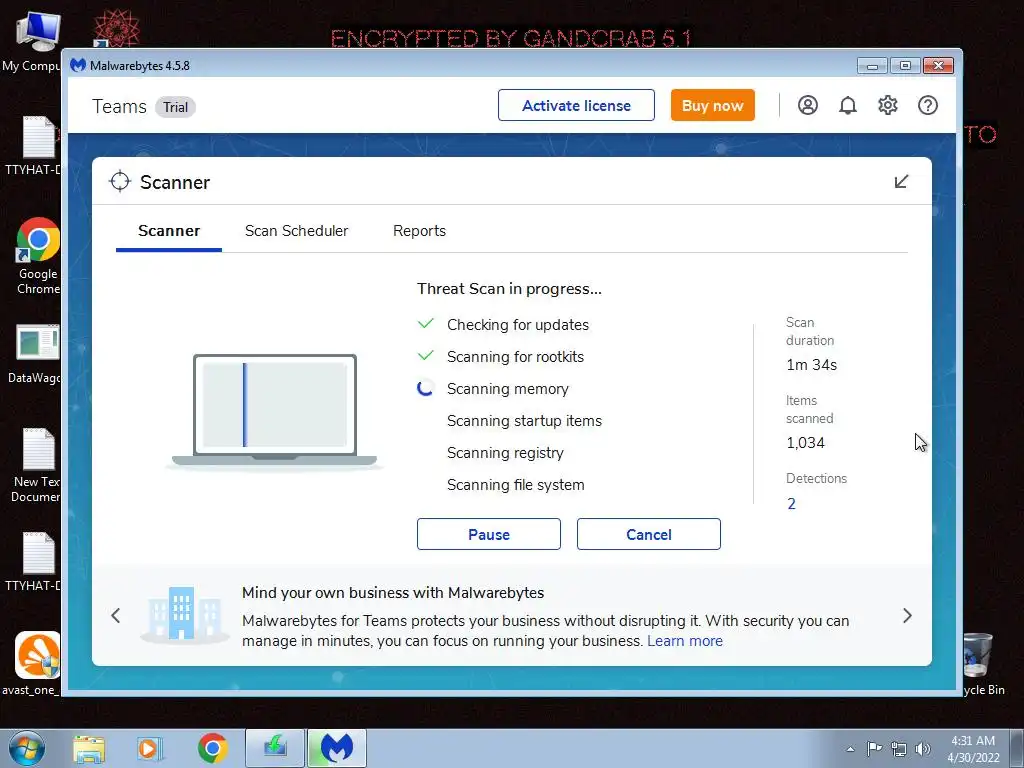Show previous promotion with left chevron
Screen dimensions: 1024x768
click(116, 615)
